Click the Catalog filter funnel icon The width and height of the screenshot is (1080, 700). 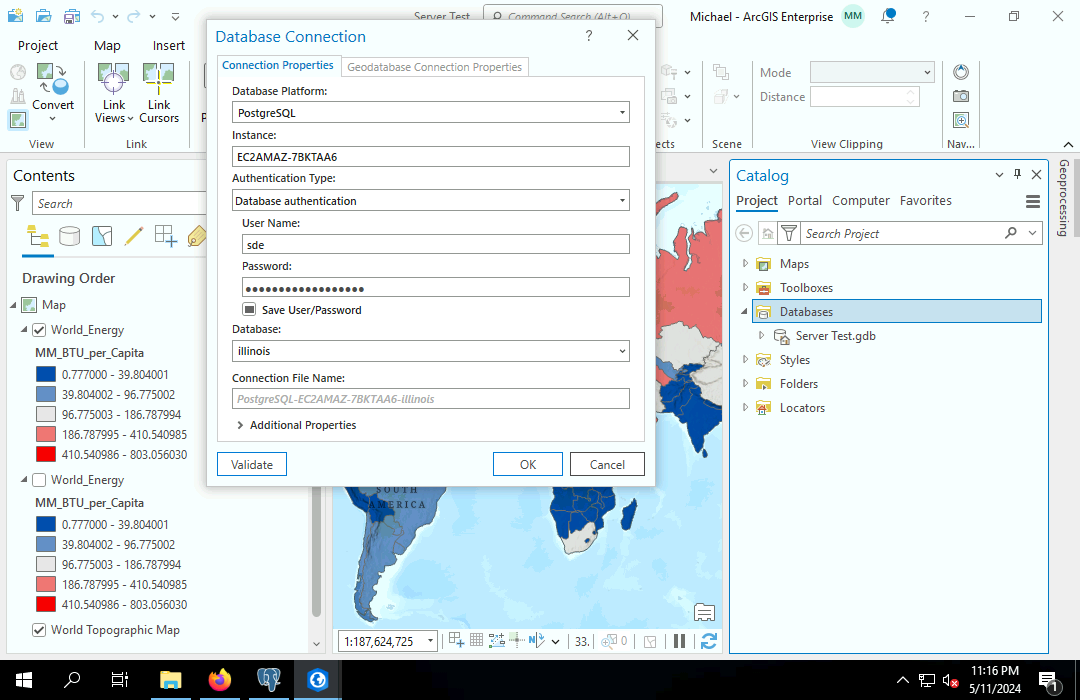(789, 234)
